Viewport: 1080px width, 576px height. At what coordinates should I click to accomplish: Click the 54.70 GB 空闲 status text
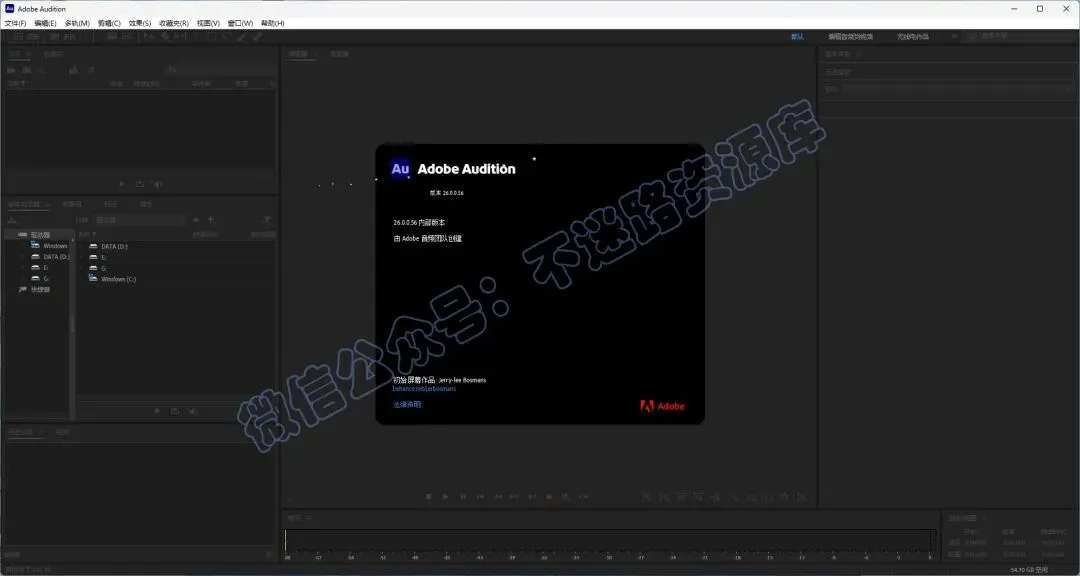(1029, 570)
